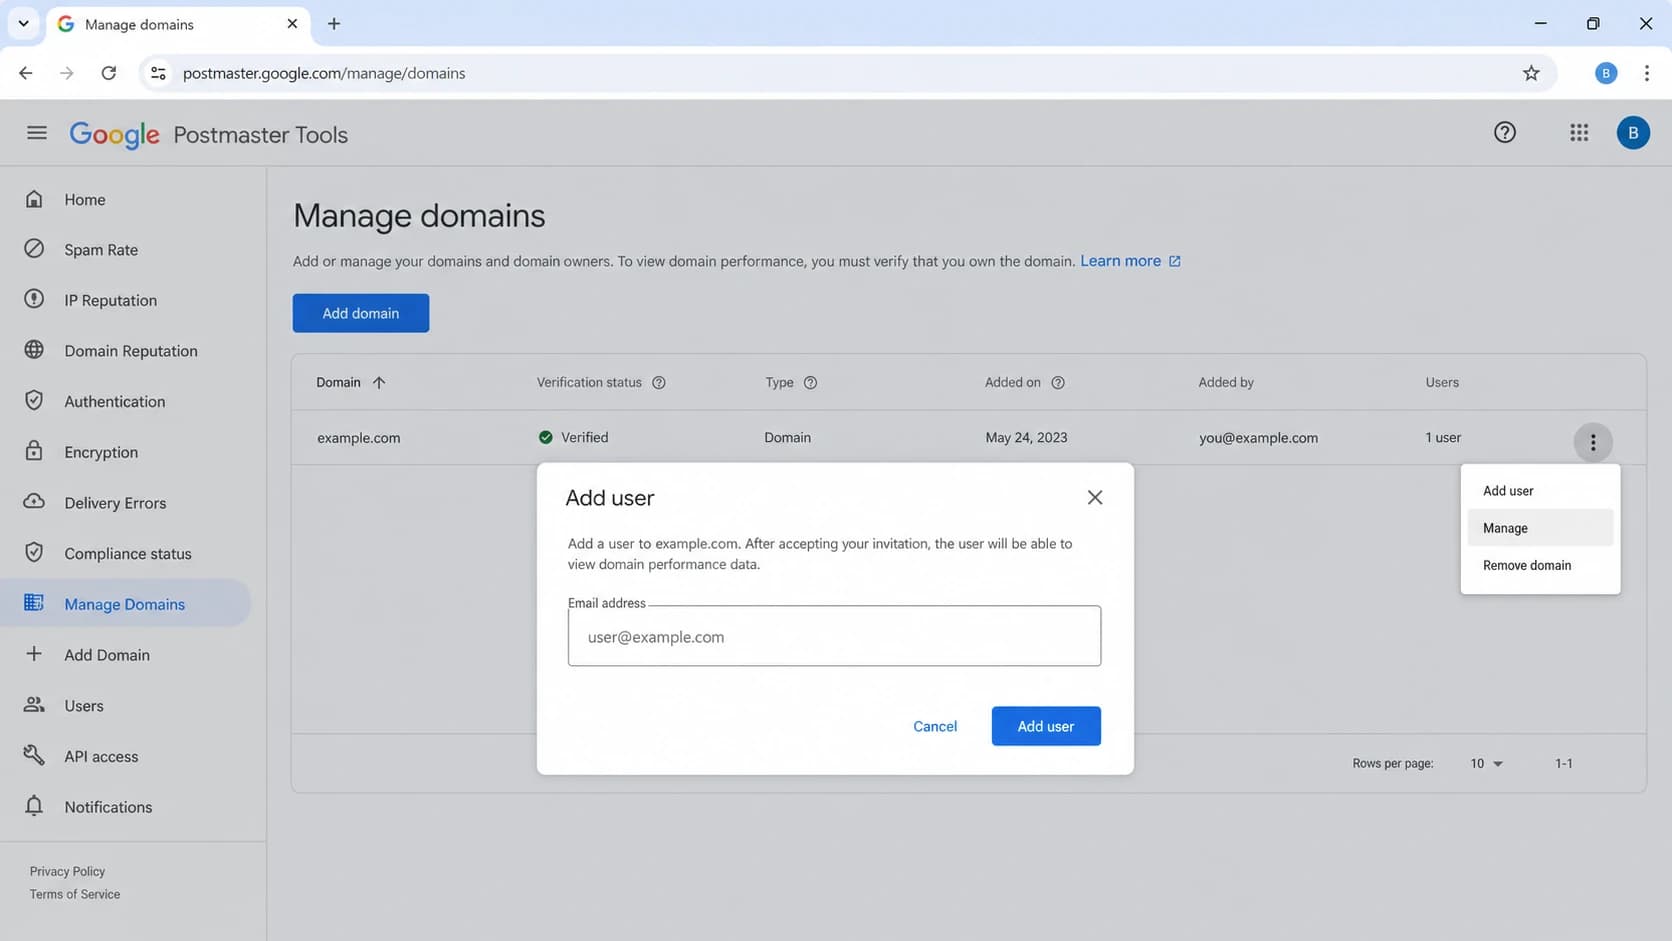Click the example.com domain cell
Viewport: 1672px width, 941px height.
(359, 438)
